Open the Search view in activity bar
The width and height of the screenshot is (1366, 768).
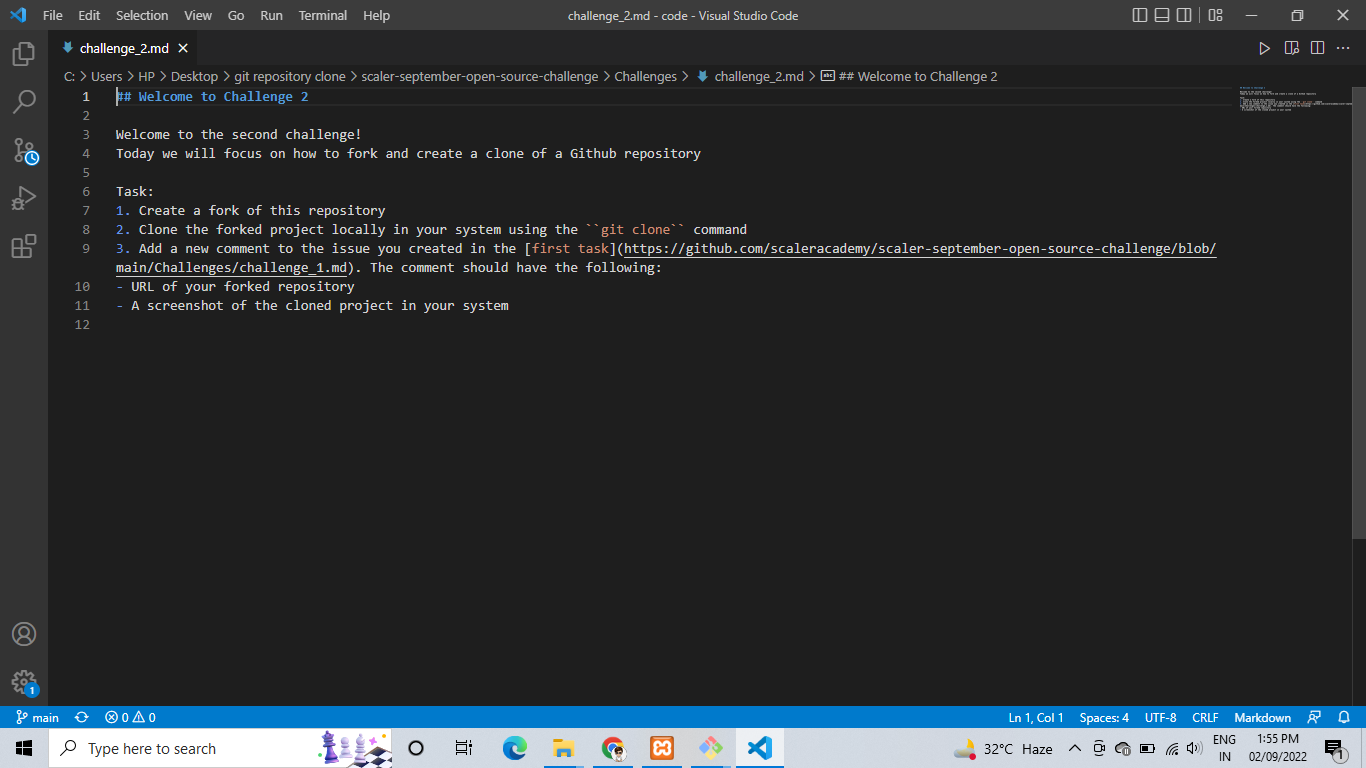(x=24, y=102)
